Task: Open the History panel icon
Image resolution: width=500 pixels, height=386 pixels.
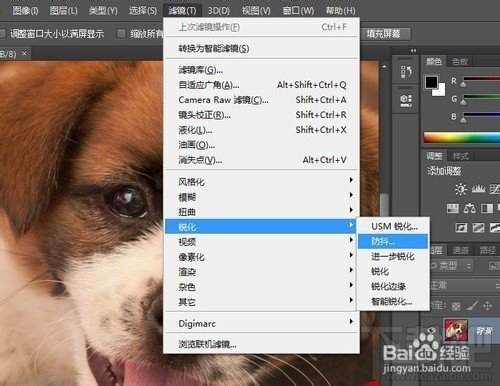Action: tap(406, 72)
